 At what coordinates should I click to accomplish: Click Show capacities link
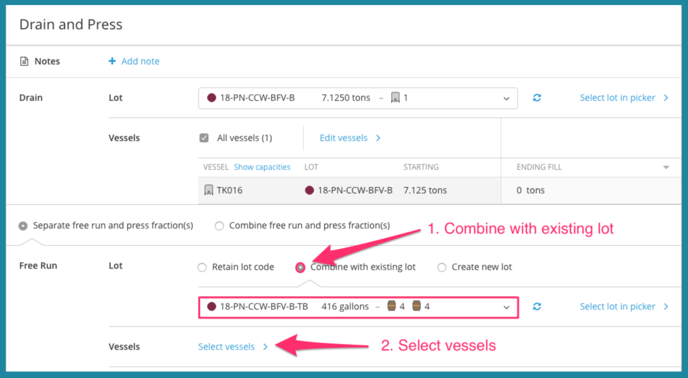(x=262, y=167)
